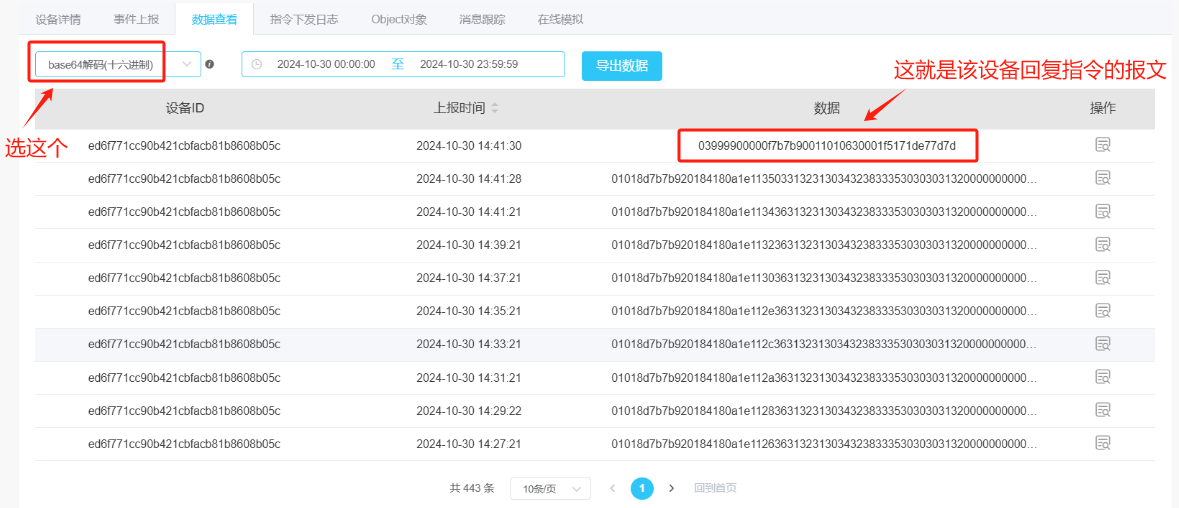This screenshot has width=1179, height=508.
Task: Click the info icon beside decode dropdown
Action: (210, 65)
